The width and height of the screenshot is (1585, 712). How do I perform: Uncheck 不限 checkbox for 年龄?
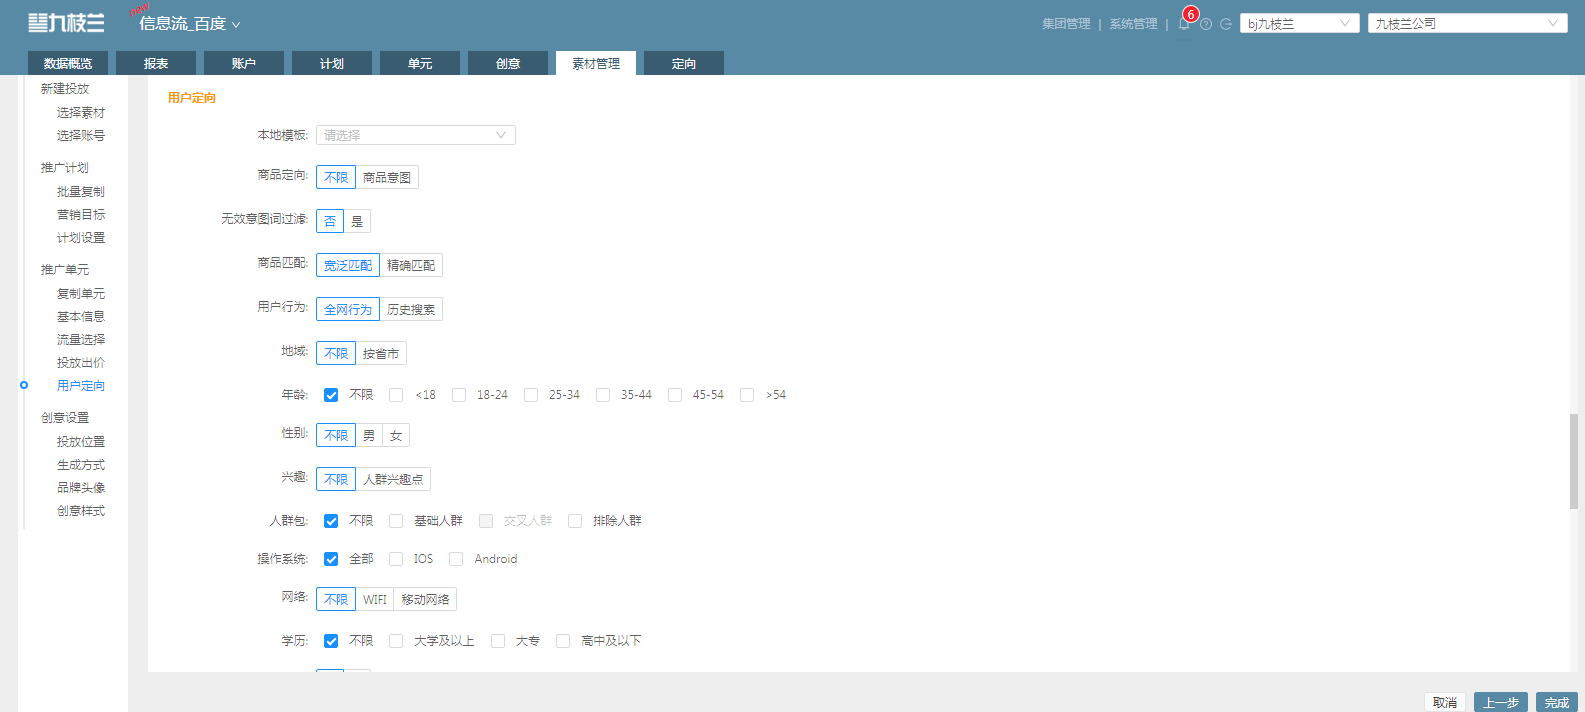pyautogui.click(x=331, y=395)
